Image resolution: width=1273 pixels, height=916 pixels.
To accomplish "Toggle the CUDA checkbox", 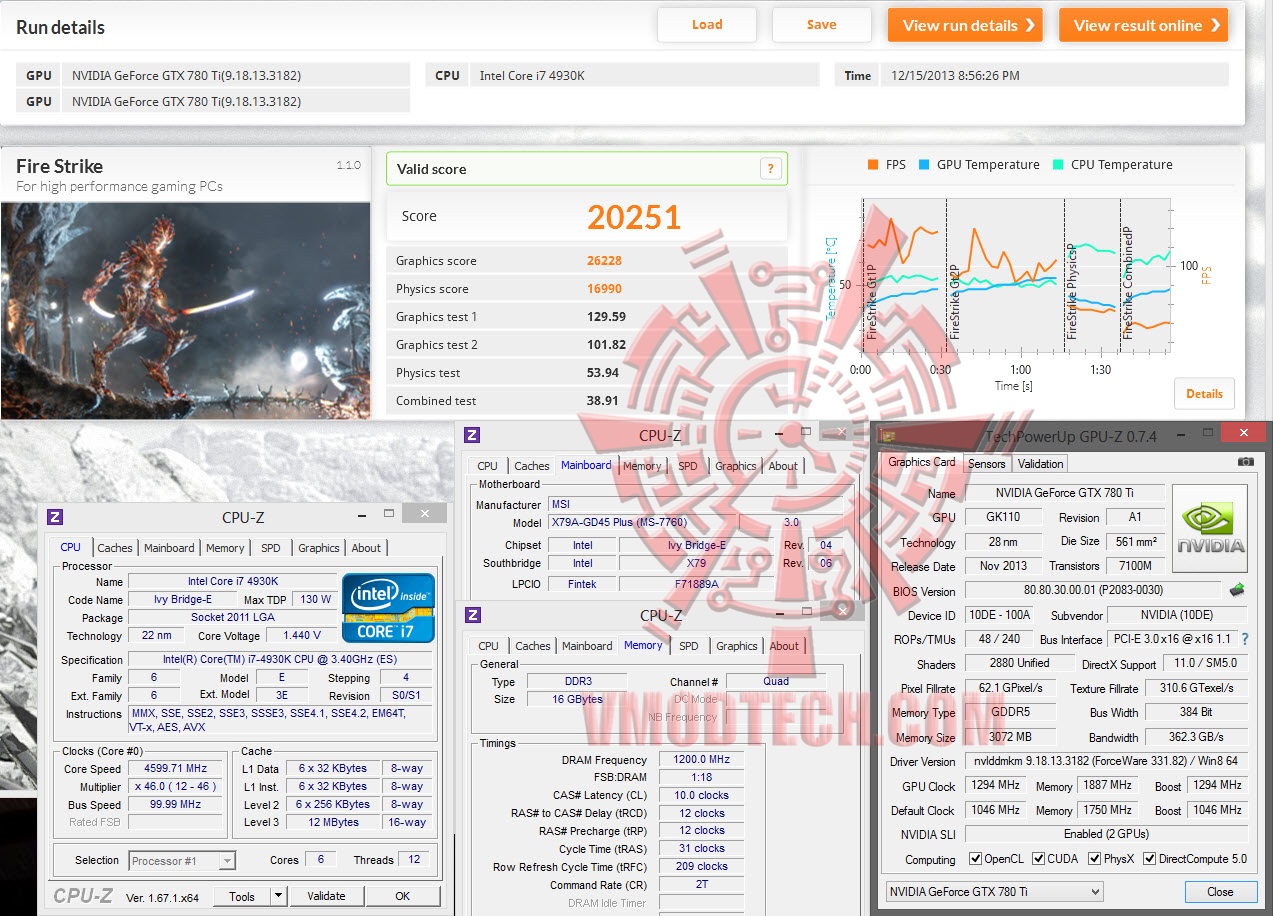I will [x=1039, y=859].
